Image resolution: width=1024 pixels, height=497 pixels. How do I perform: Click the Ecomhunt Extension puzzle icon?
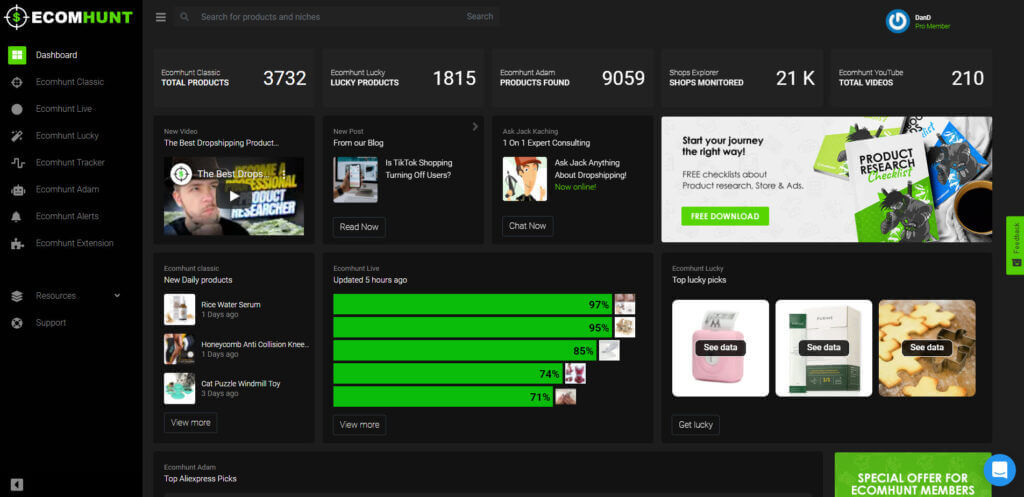17,244
